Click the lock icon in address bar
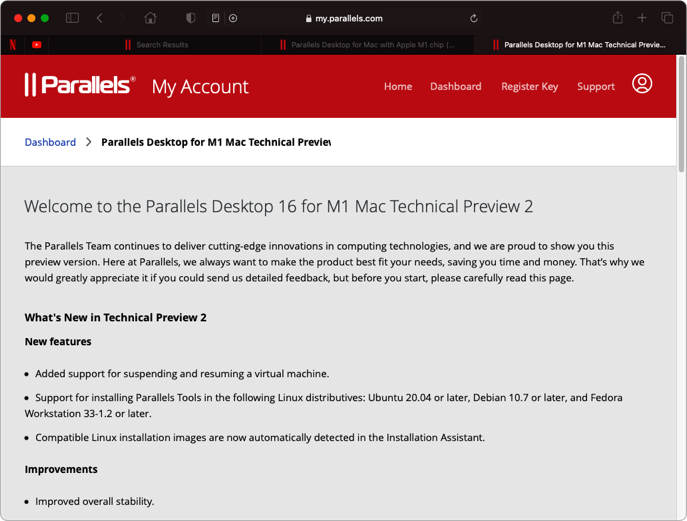 (308, 18)
